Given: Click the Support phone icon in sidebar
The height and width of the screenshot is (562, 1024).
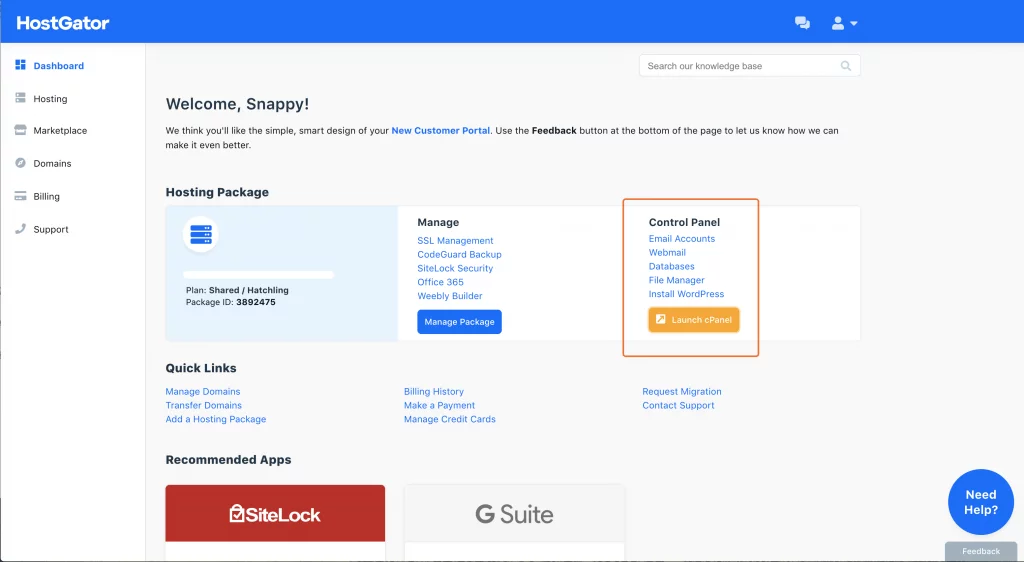Looking at the screenshot, I should 20,228.
